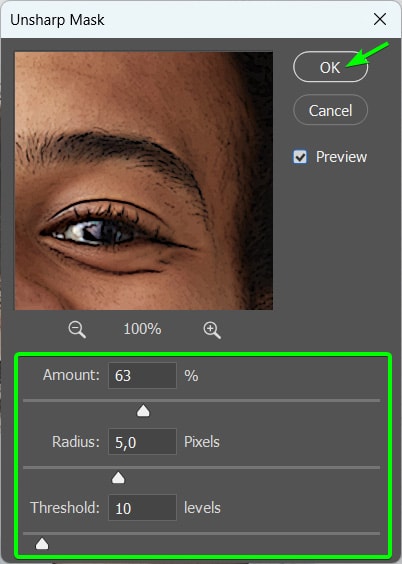
Task: Click the Threshold levels input field
Action: [142, 508]
